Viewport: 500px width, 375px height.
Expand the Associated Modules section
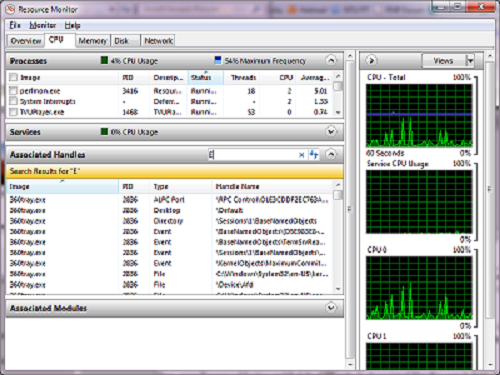pos(331,307)
